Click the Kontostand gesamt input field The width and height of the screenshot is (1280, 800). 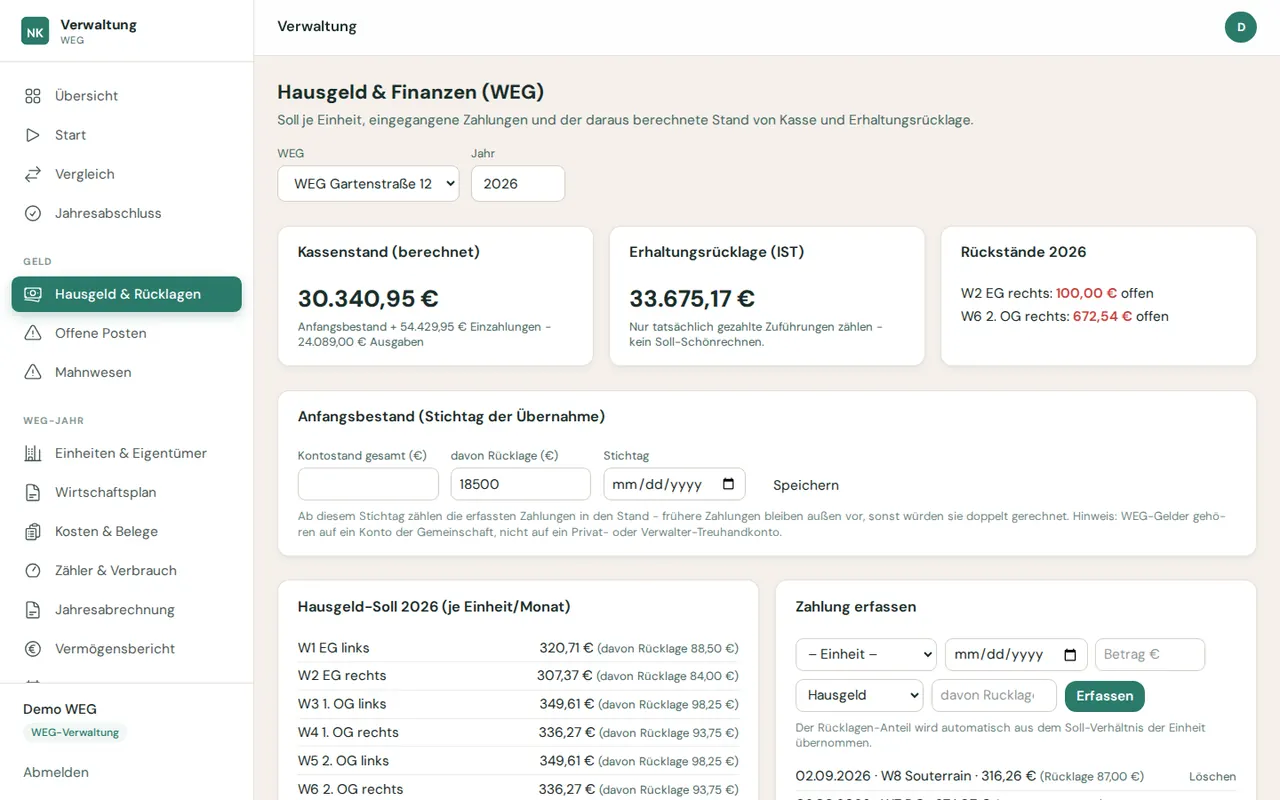click(368, 484)
